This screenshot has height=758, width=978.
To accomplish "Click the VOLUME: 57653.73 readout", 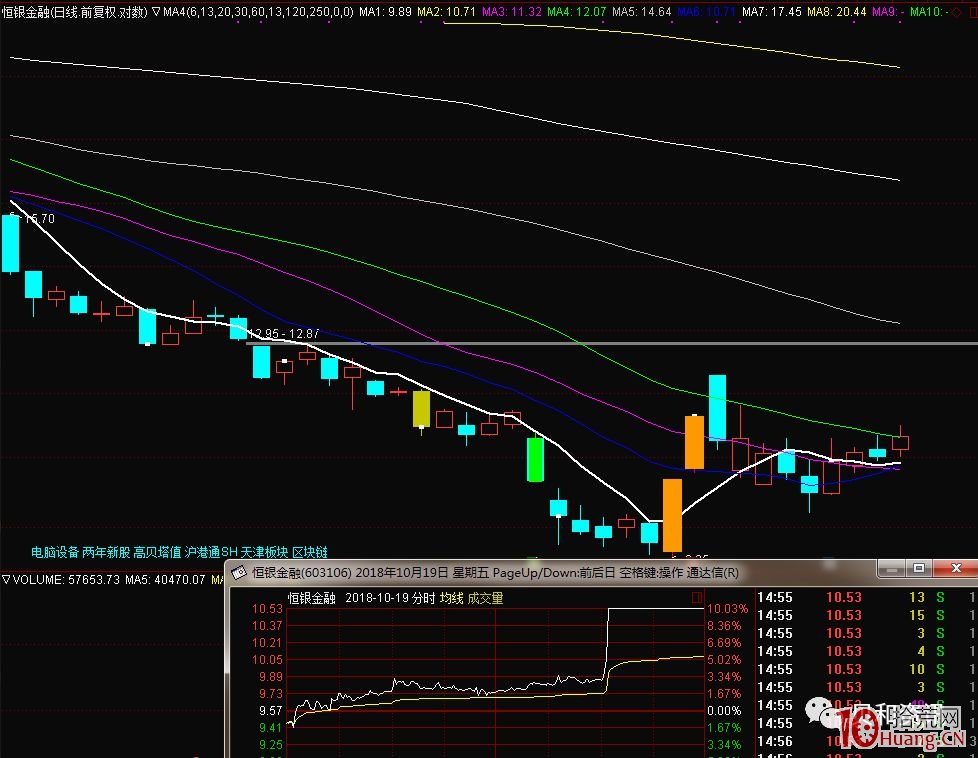I will click(65, 580).
